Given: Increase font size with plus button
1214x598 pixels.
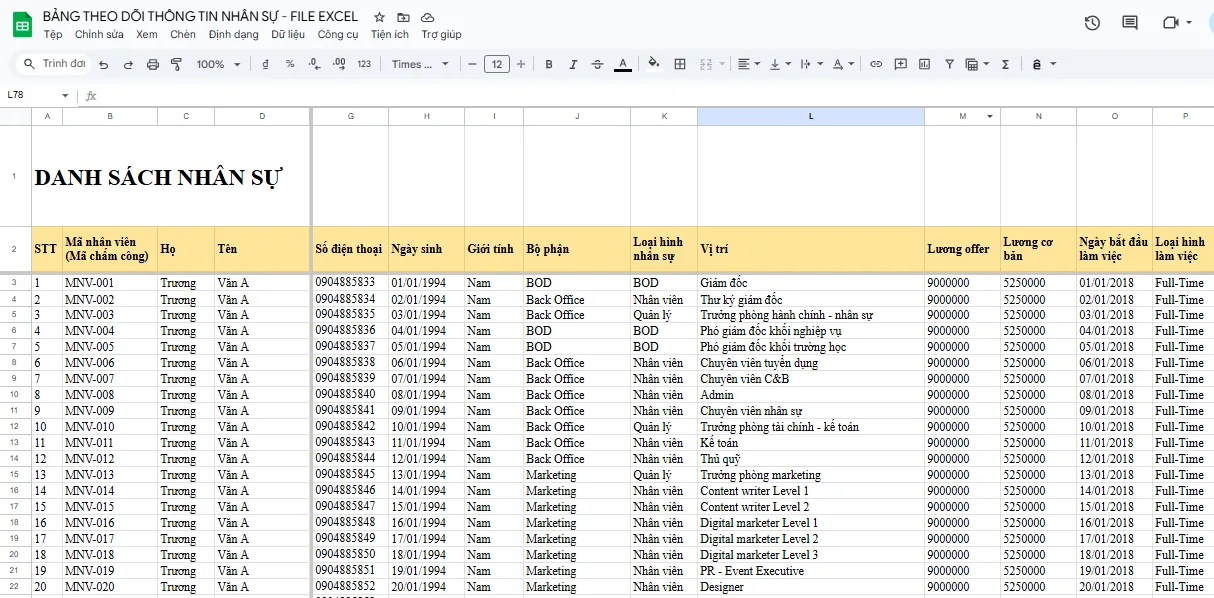Looking at the screenshot, I should [x=521, y=64].
